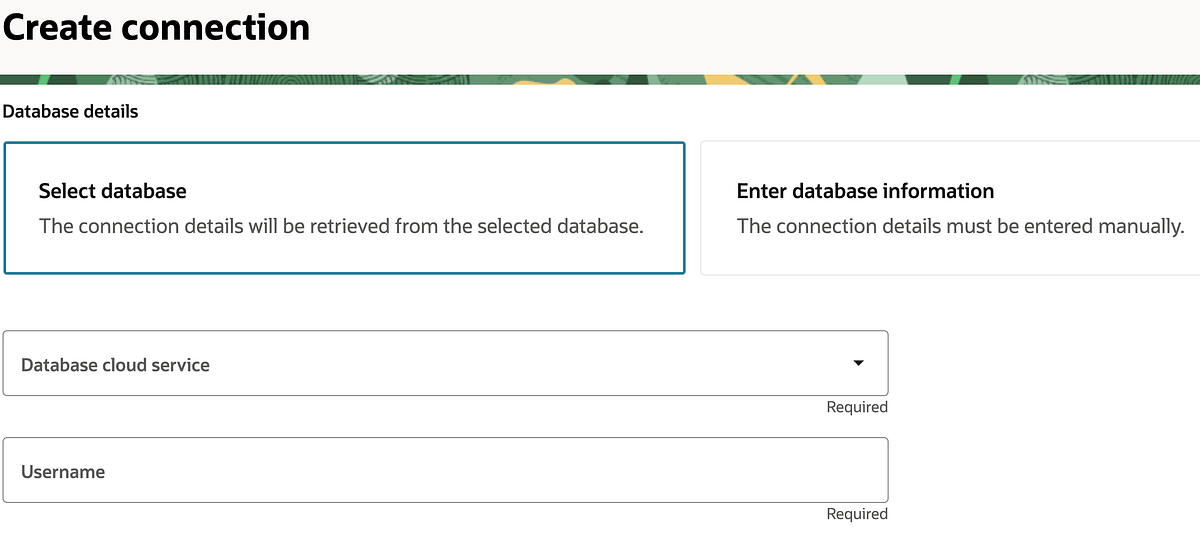Click the Create connection page heading
The width and height of the screenshot is (1200, 536).
point(156,27)
